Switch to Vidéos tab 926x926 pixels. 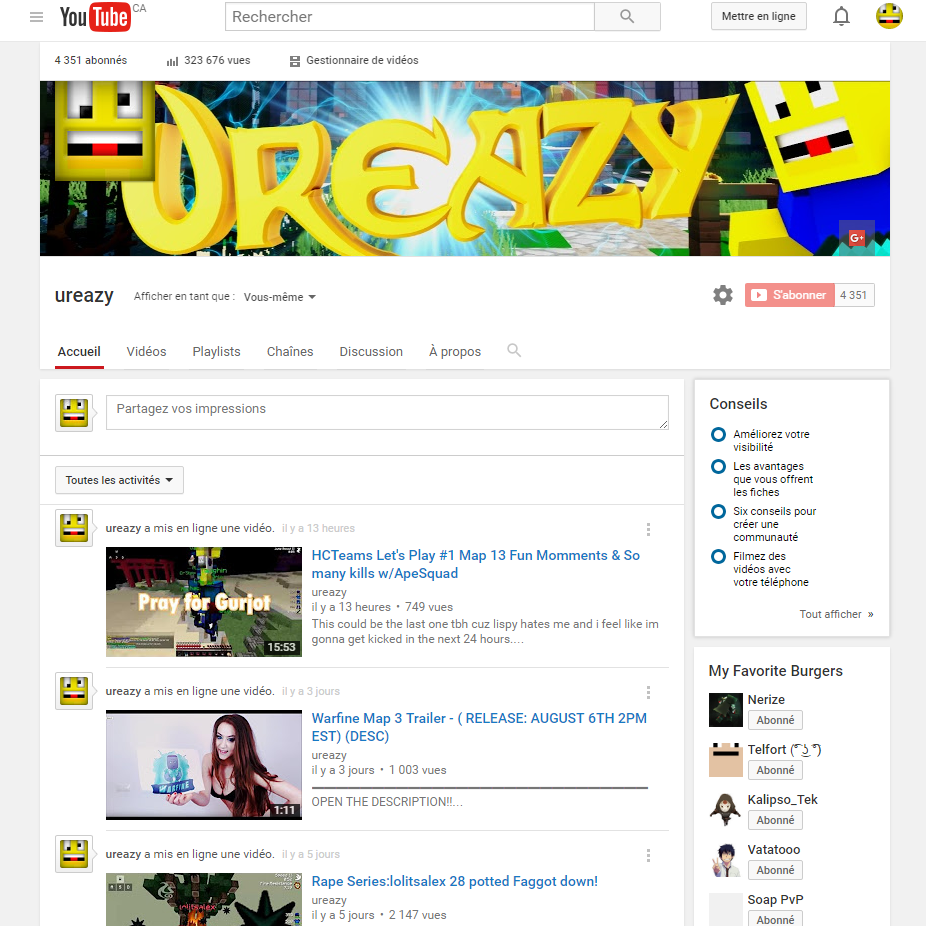point(146,352)
